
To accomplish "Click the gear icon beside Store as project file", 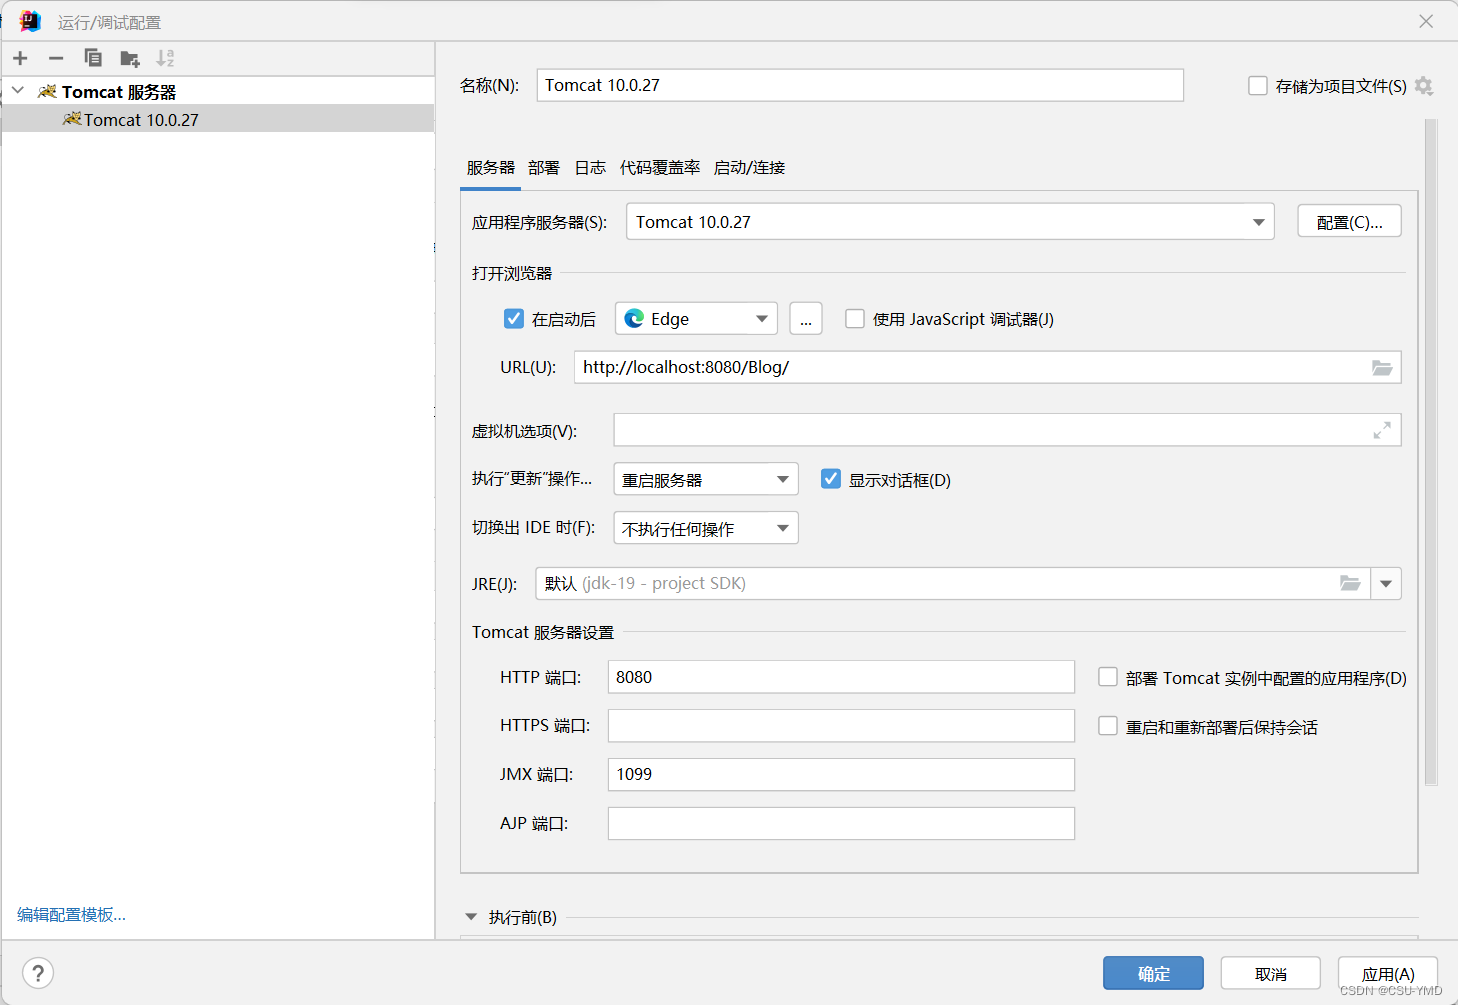I will pyautogui.click(x=1424, y=86).
